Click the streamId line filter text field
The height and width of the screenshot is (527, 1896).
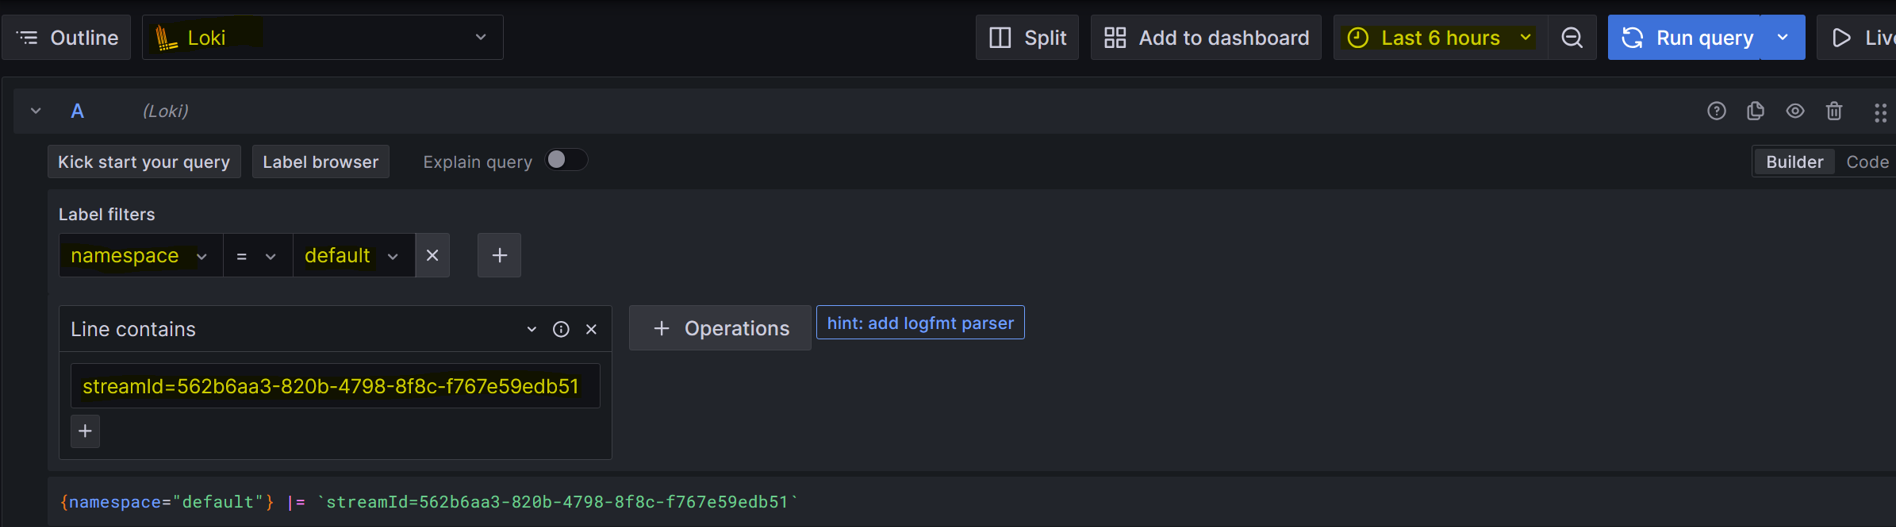pos(334,386)
